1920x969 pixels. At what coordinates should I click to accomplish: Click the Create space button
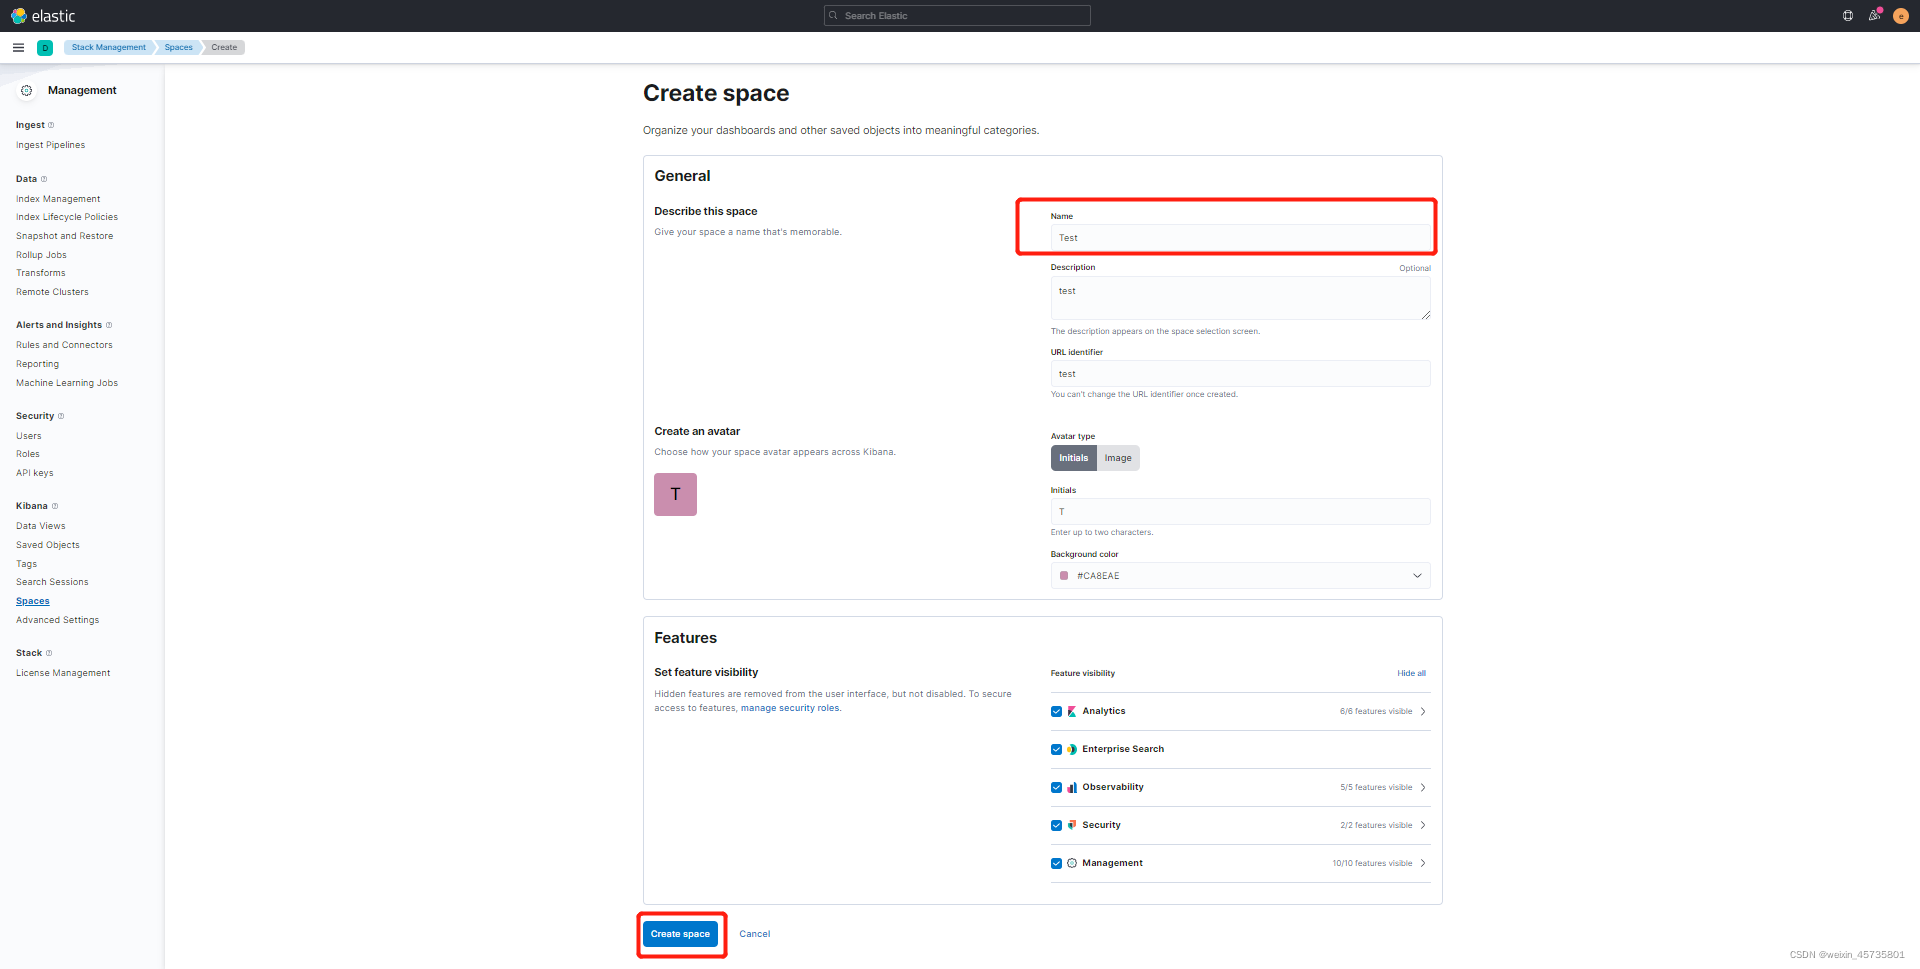680,934
